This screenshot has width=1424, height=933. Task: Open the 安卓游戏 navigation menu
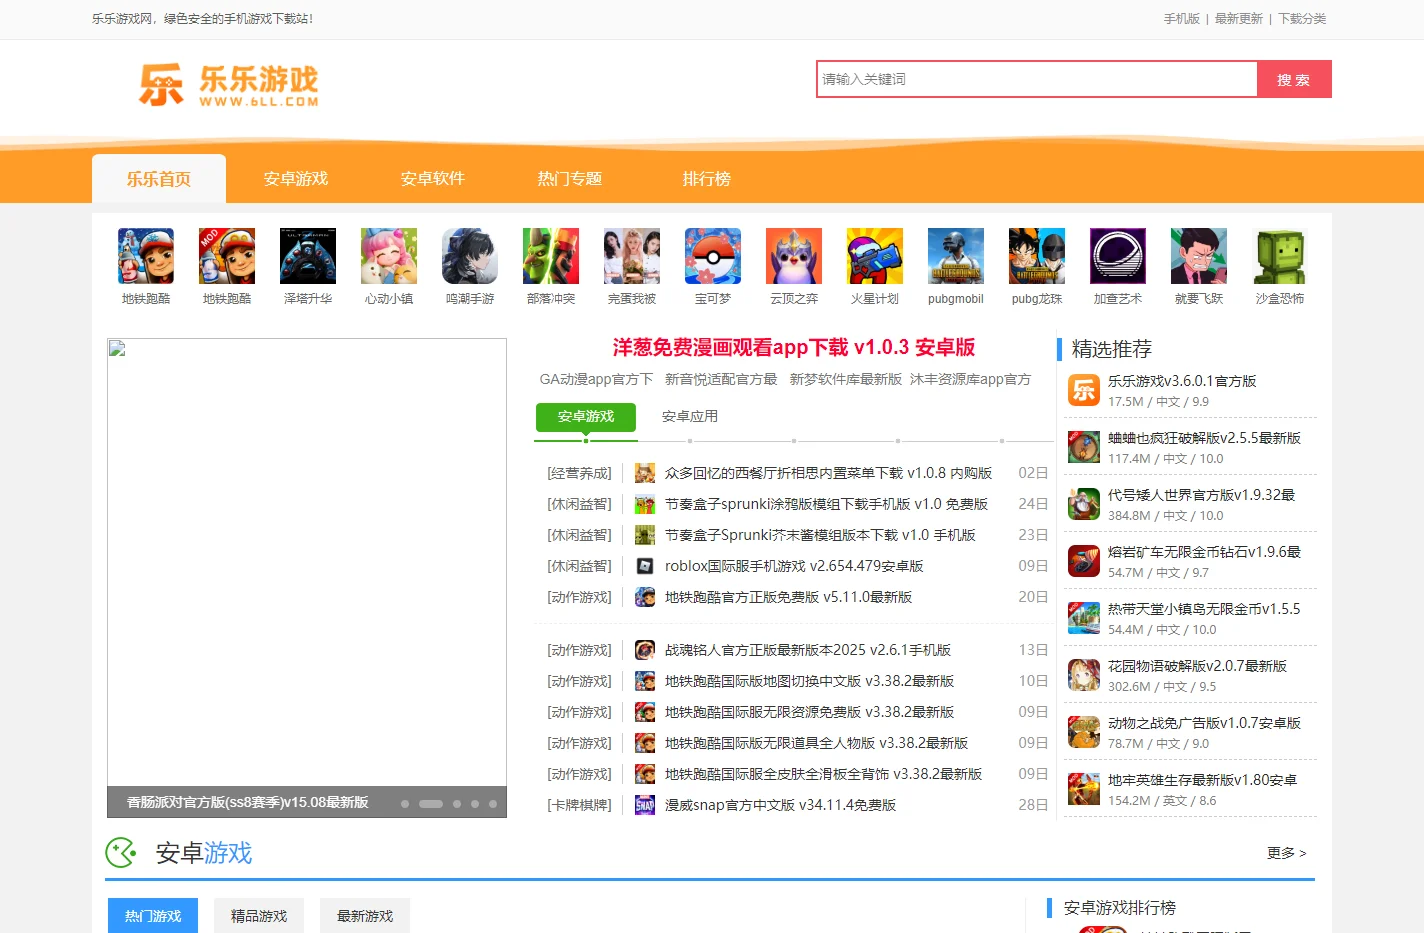point(296,179)
